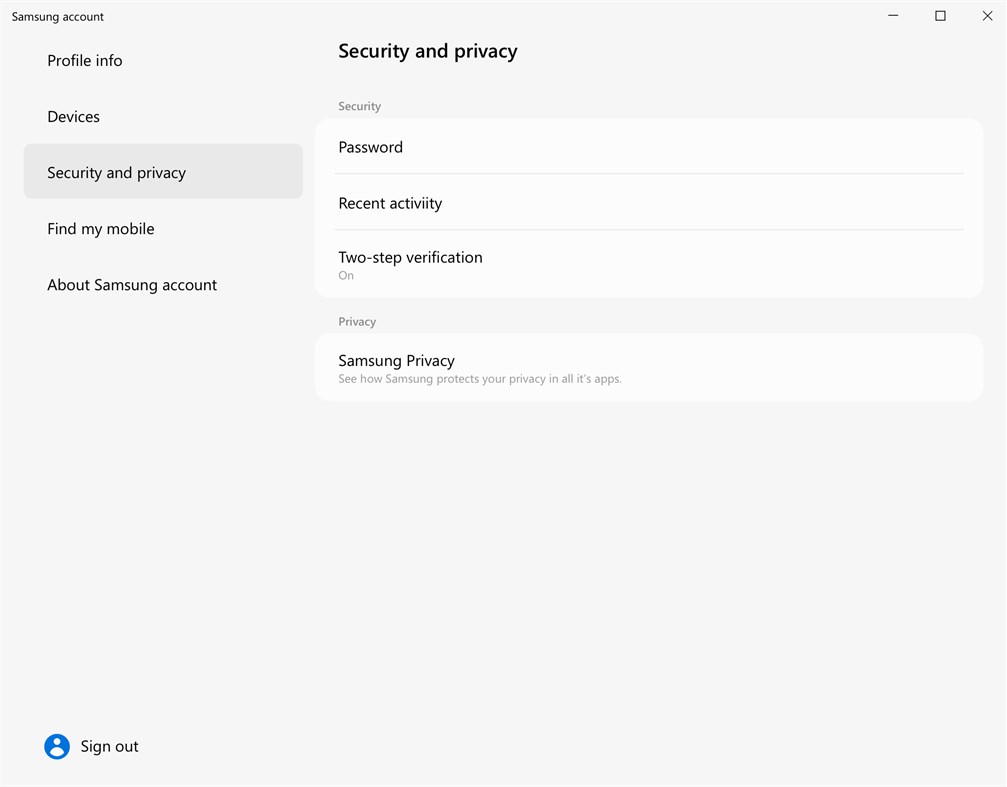The image size is (1007, 787).
Task: Click the On status under Two-step verification
Action: 346,275
